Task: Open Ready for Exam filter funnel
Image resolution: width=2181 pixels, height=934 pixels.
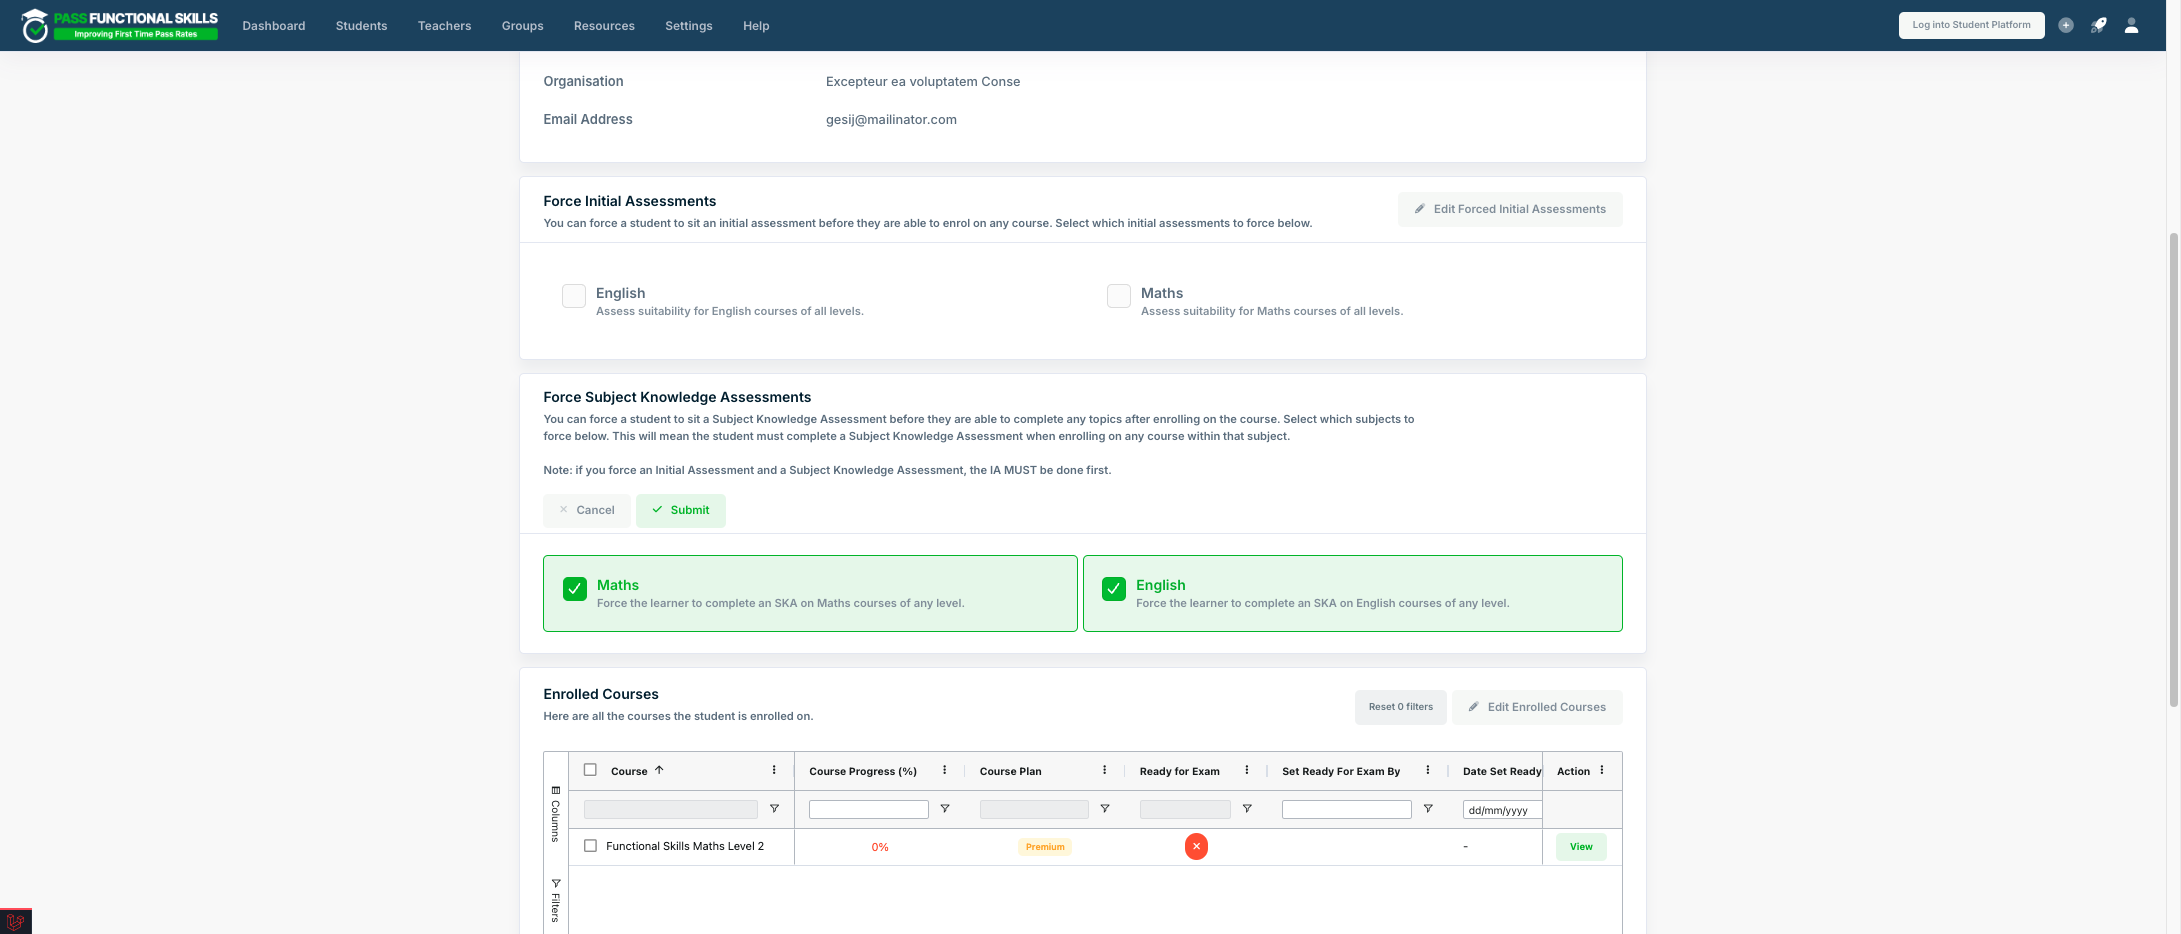Action: [1246, 809]
